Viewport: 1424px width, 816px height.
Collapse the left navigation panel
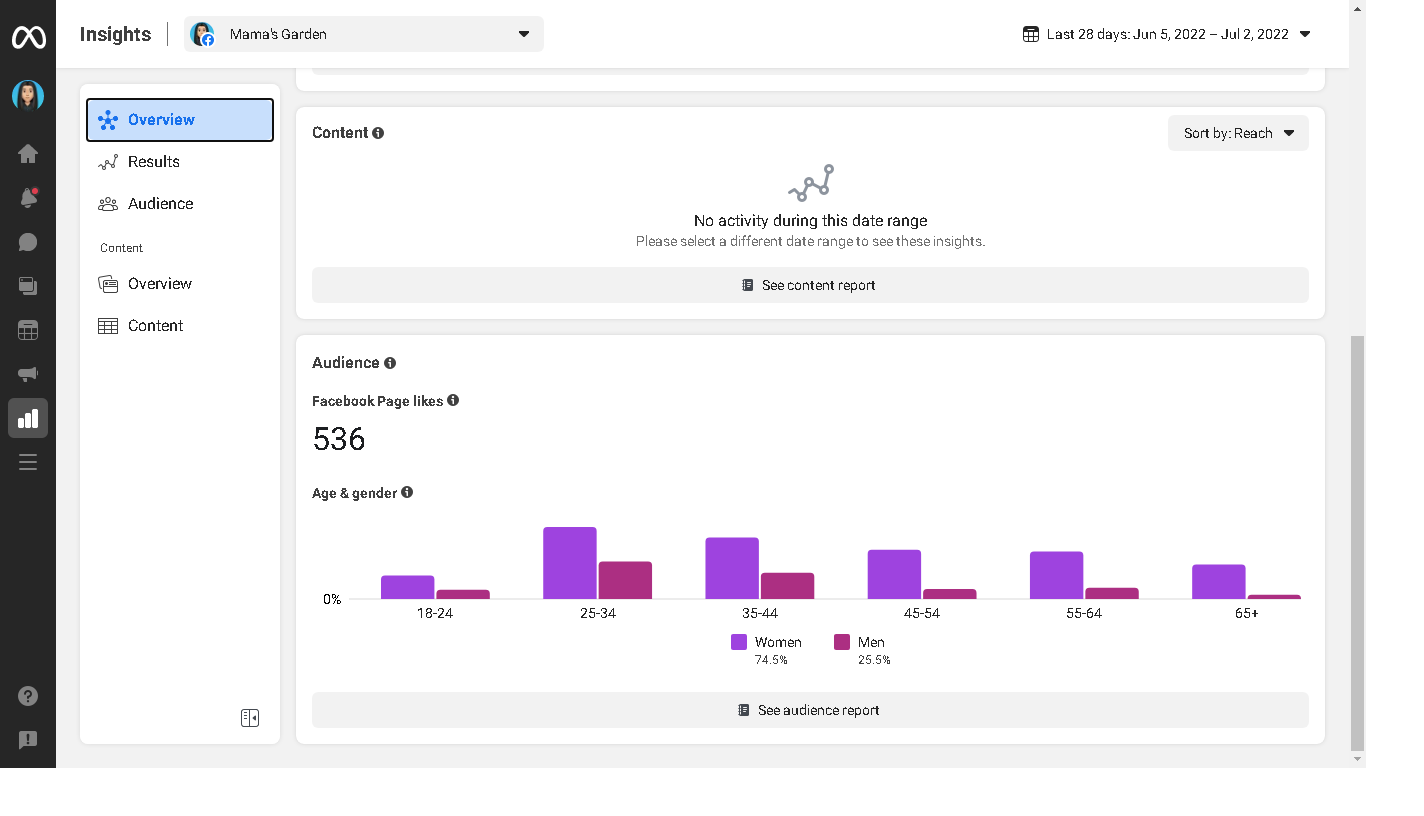pos(250,718)
